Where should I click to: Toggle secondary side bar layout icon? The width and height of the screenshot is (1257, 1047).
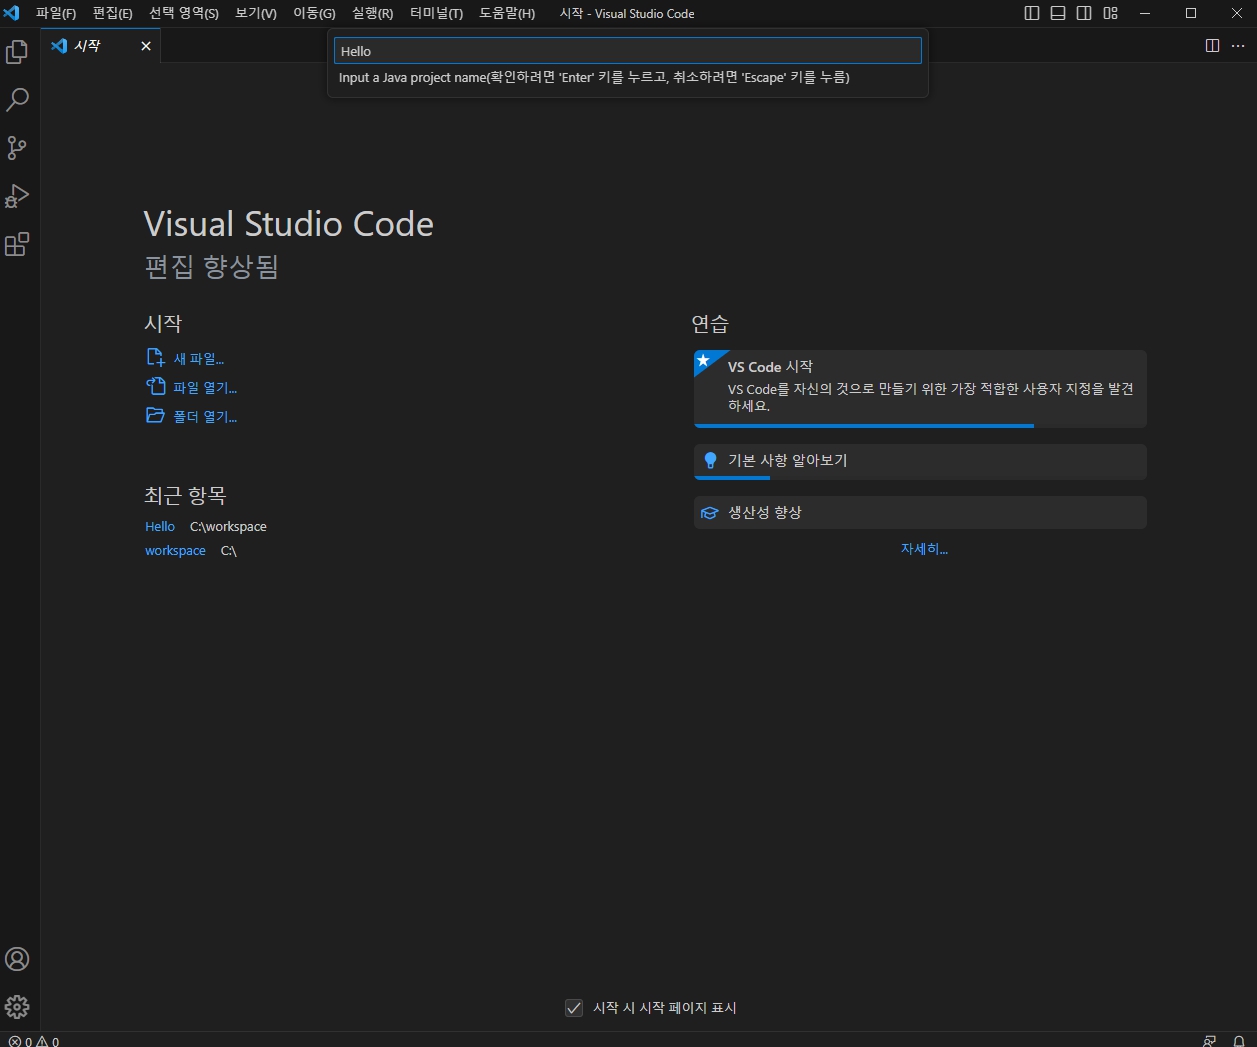tap(1084, 13)
